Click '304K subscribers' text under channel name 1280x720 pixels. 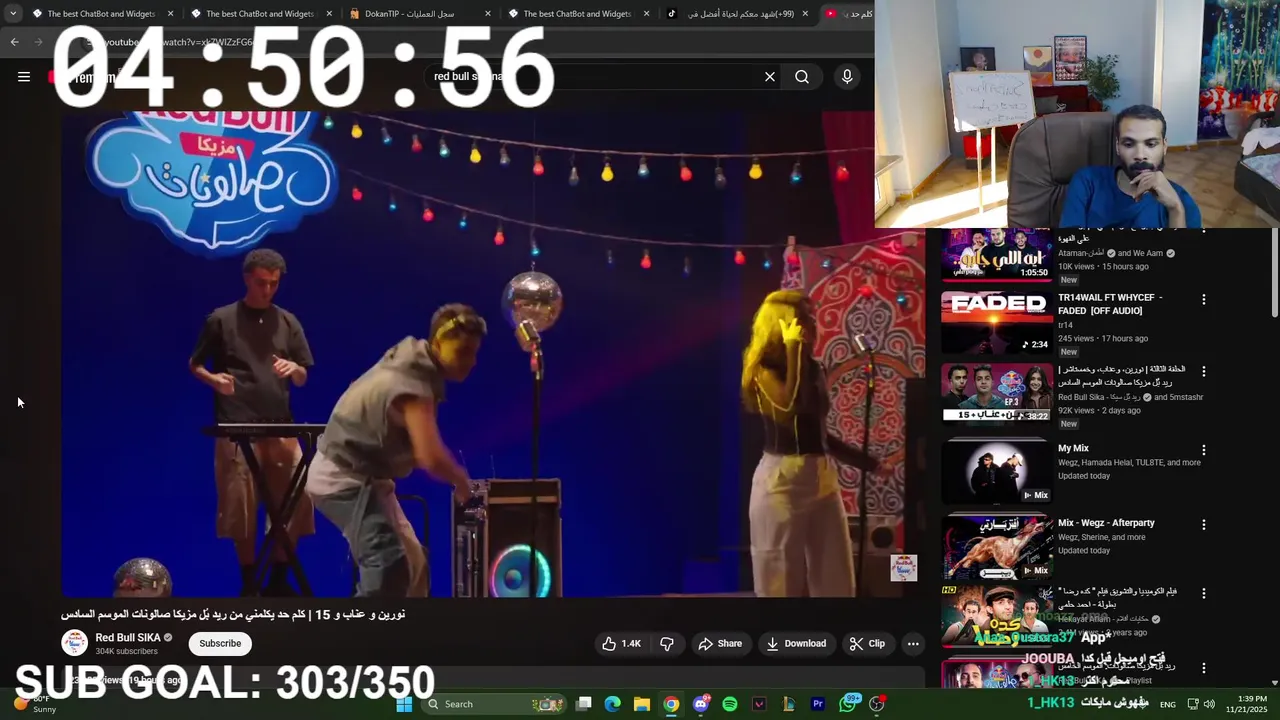pos(126,652)
